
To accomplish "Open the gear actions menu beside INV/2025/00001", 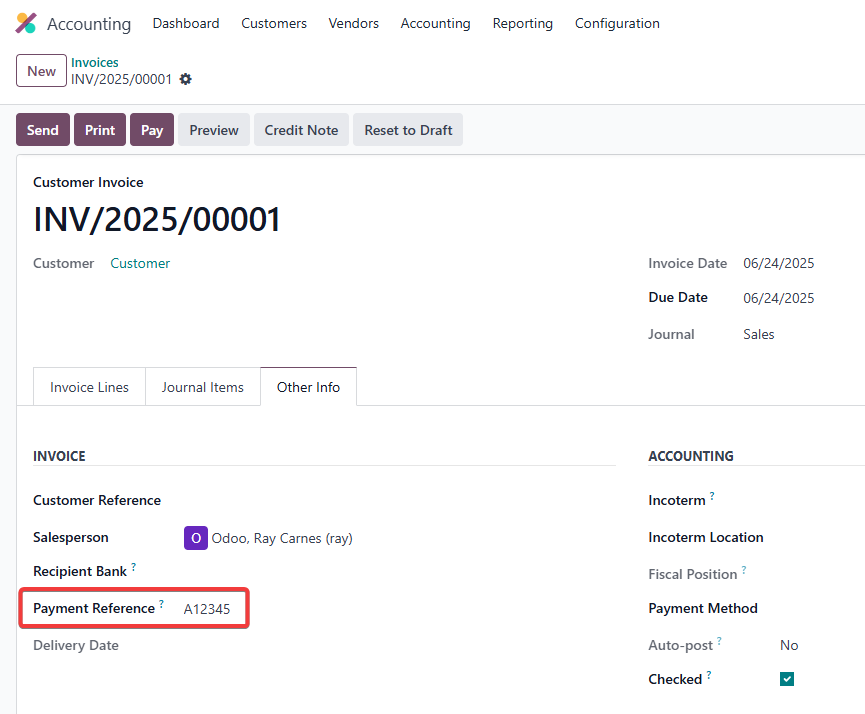I will pyautogui.click(x=186, y=79).
